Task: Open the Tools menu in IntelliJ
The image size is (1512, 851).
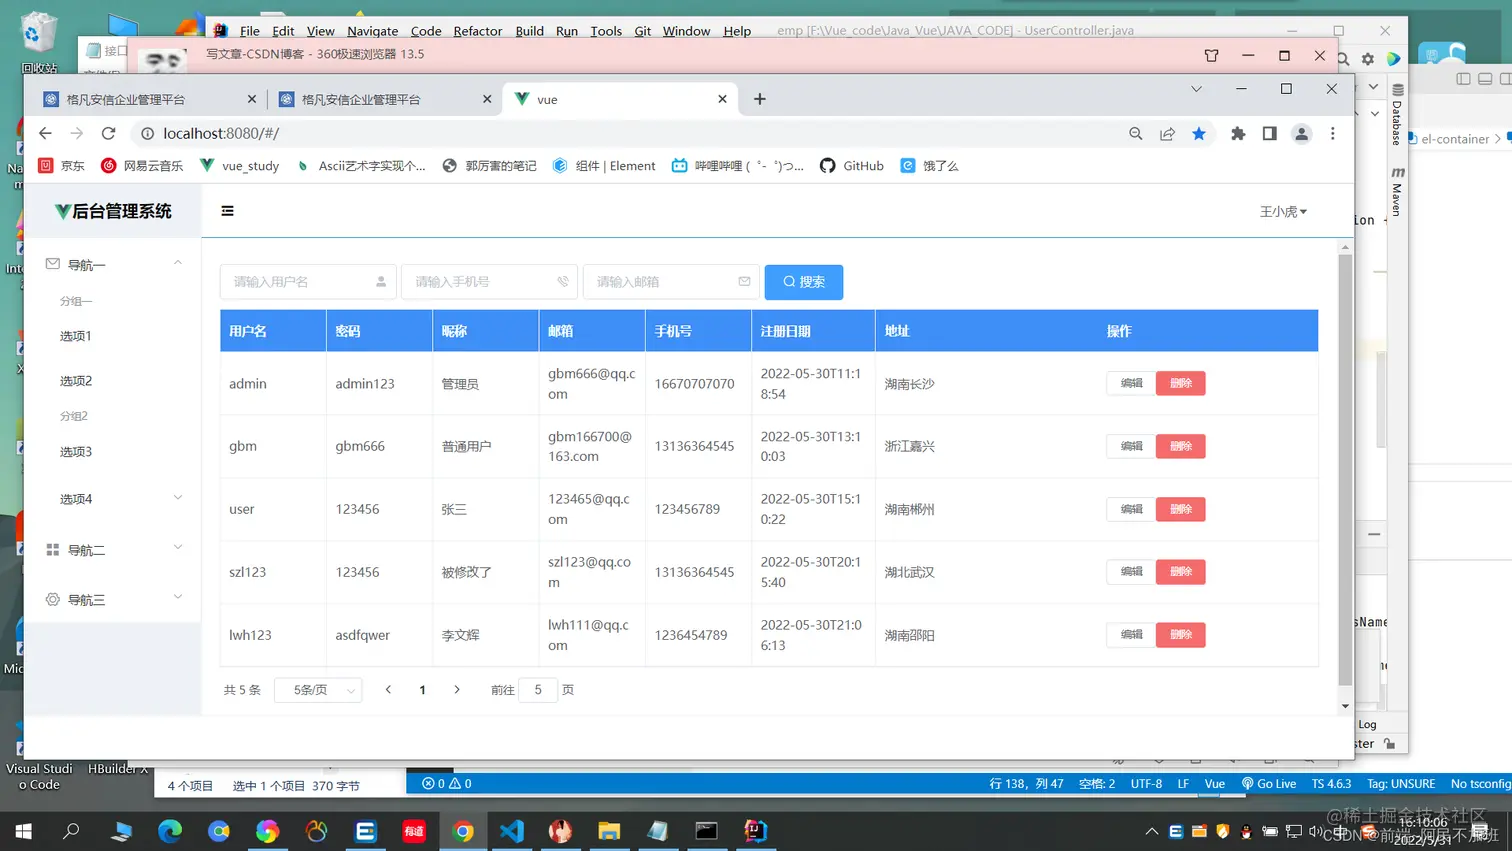Action: (x=606, y=31)
